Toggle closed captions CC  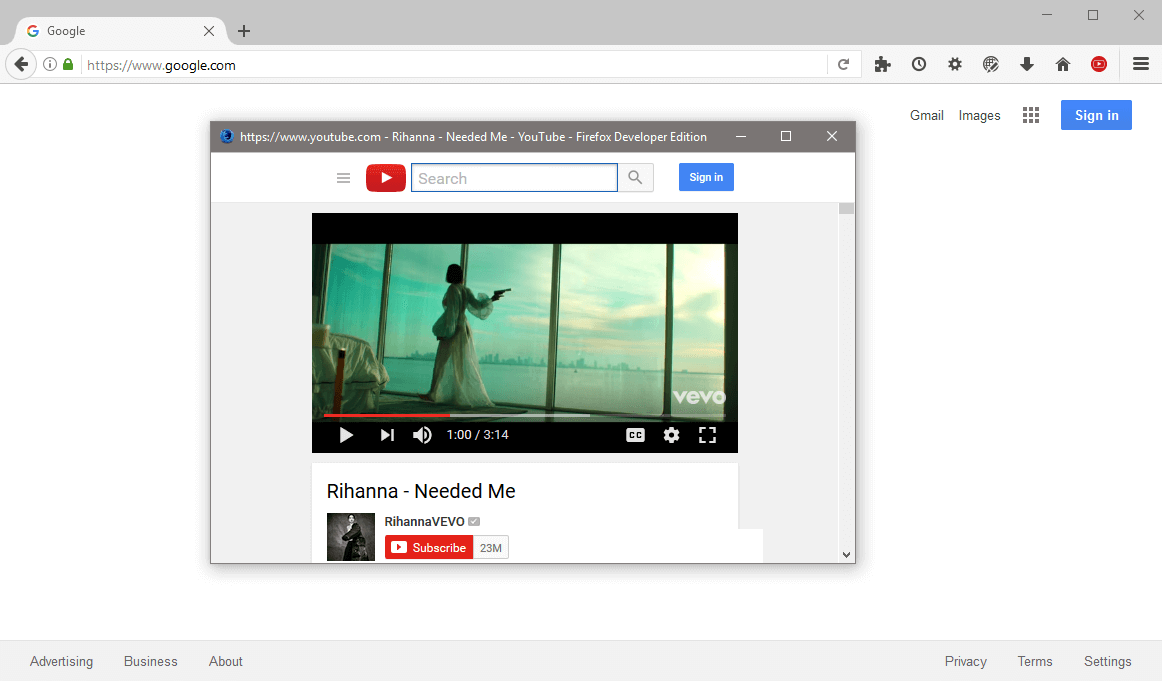[635, 435]
